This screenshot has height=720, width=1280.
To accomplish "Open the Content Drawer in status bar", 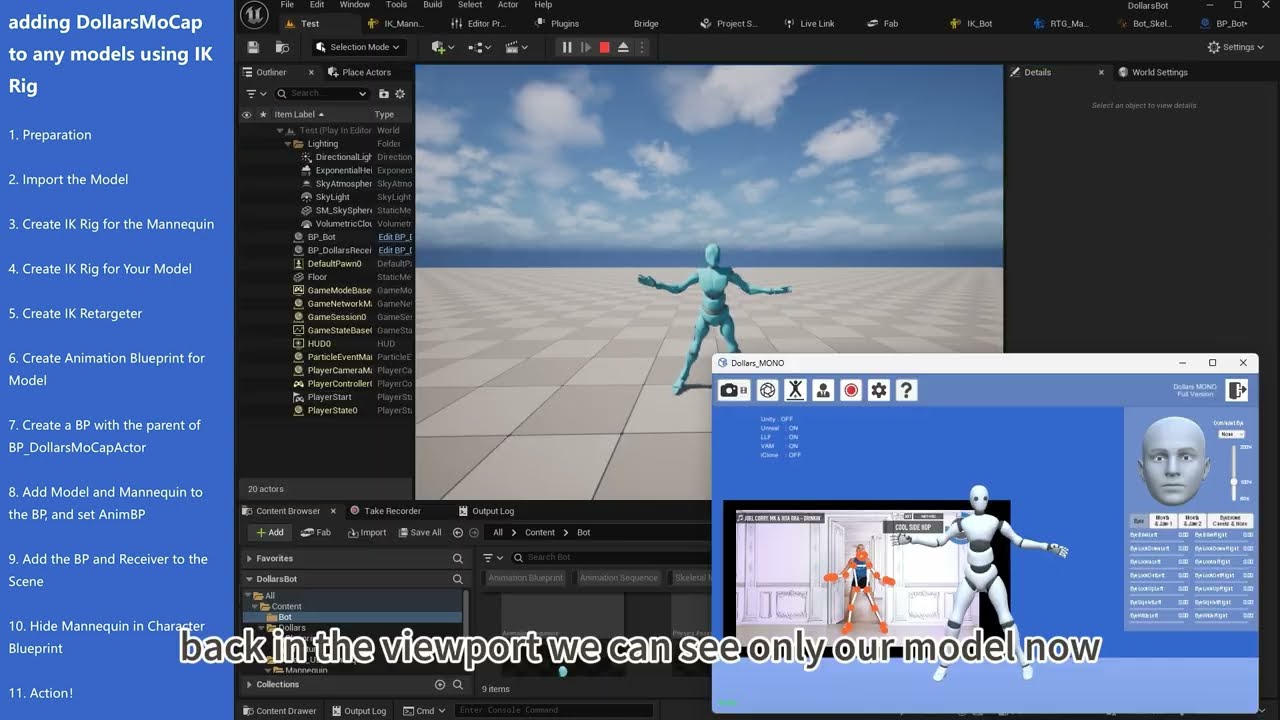I will [279, 711].
